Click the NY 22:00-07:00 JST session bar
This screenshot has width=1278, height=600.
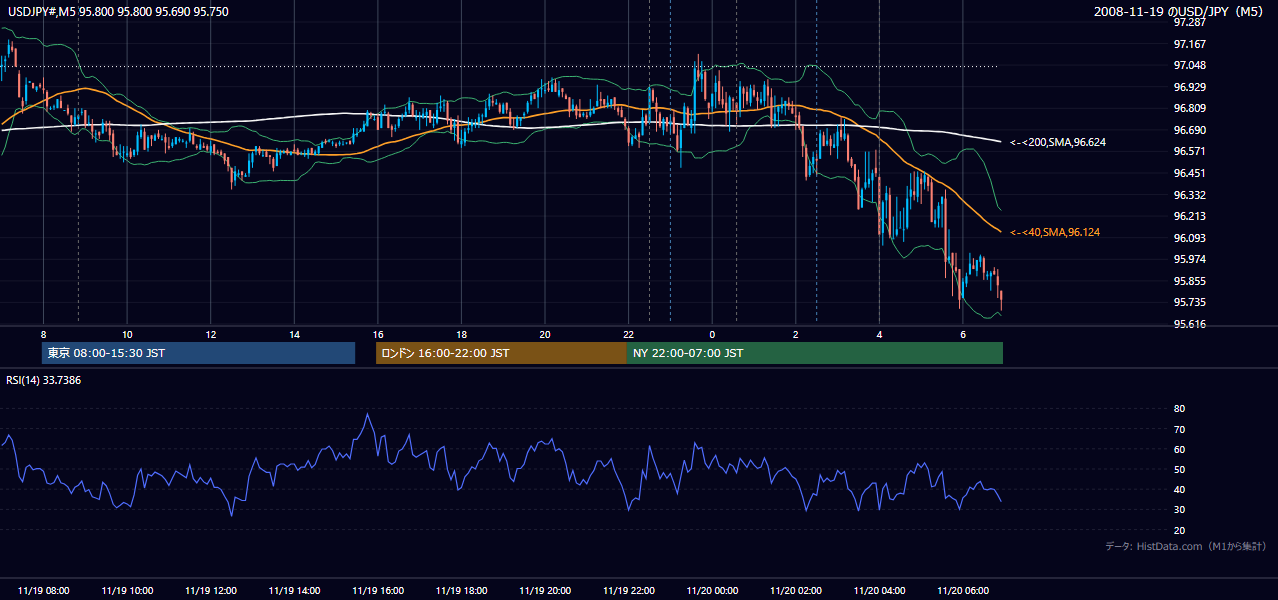pos(815,353)
